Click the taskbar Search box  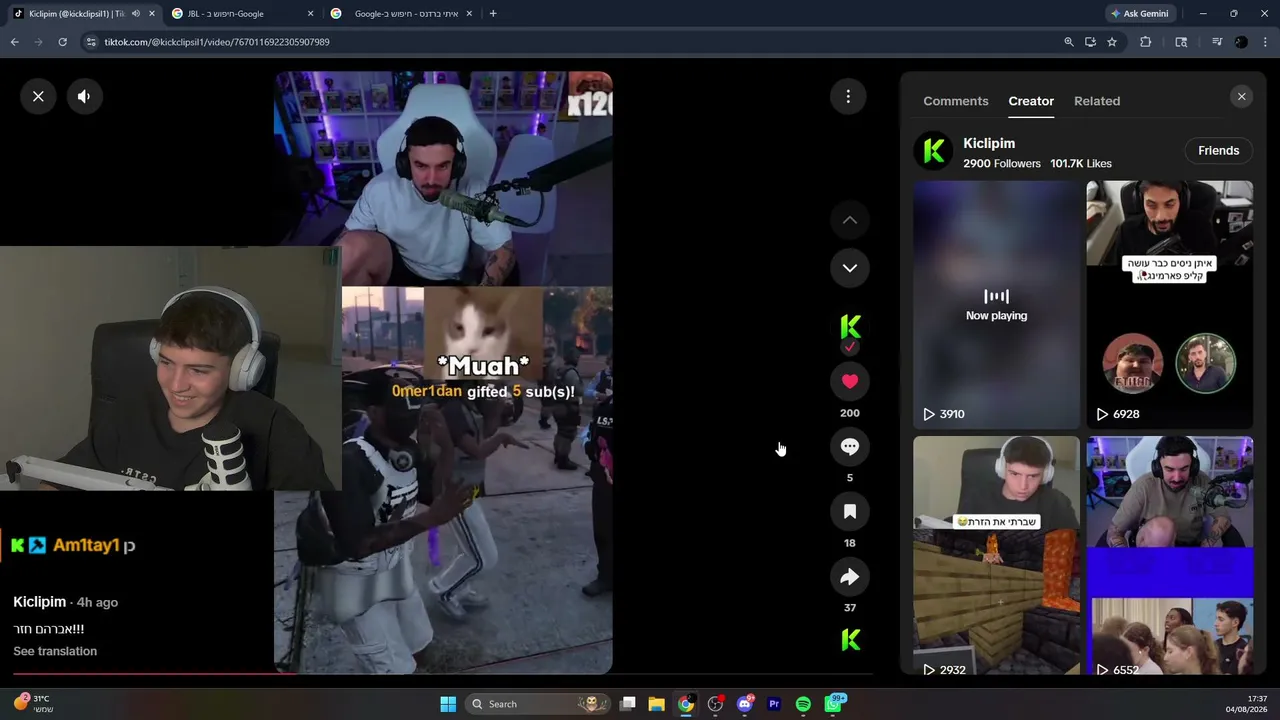coord(539,704)
